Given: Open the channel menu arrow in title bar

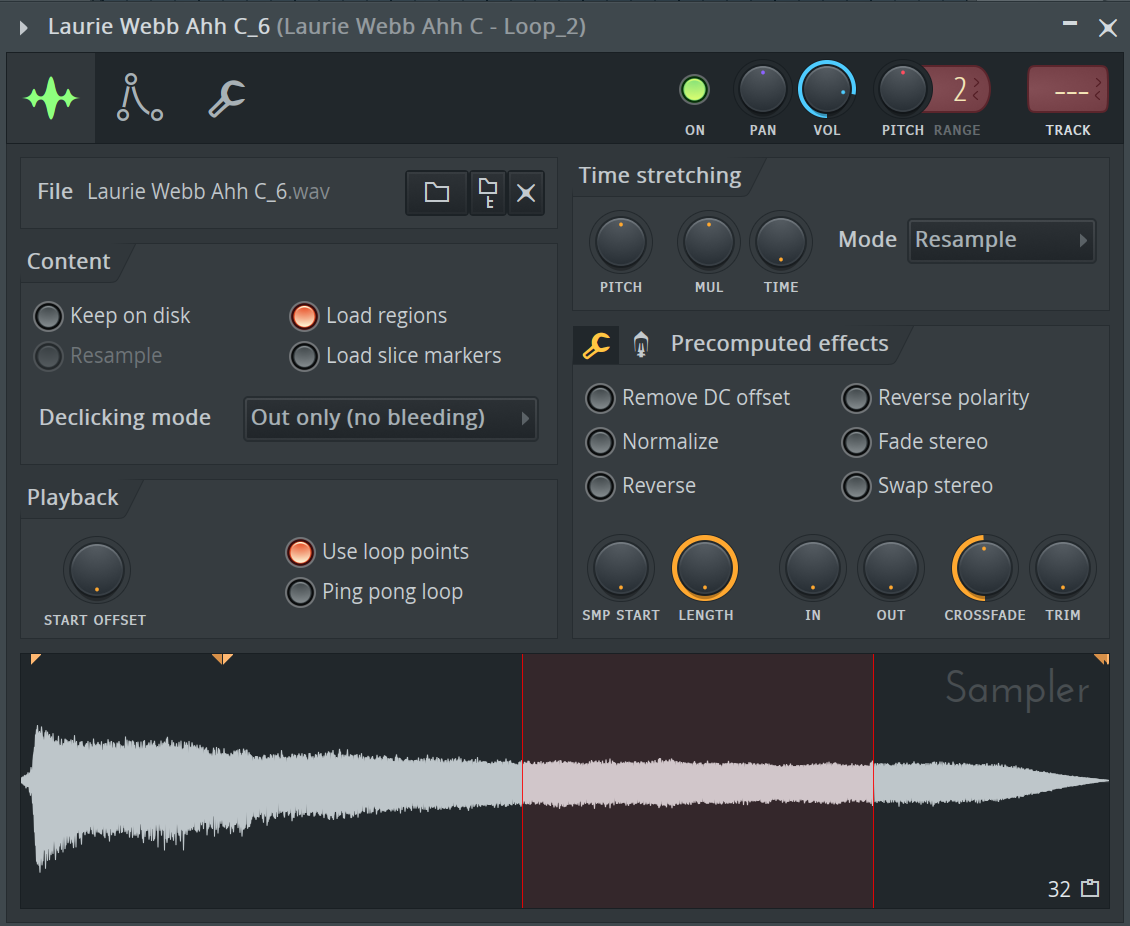Looking at the screenshot, I should [24, 27].
